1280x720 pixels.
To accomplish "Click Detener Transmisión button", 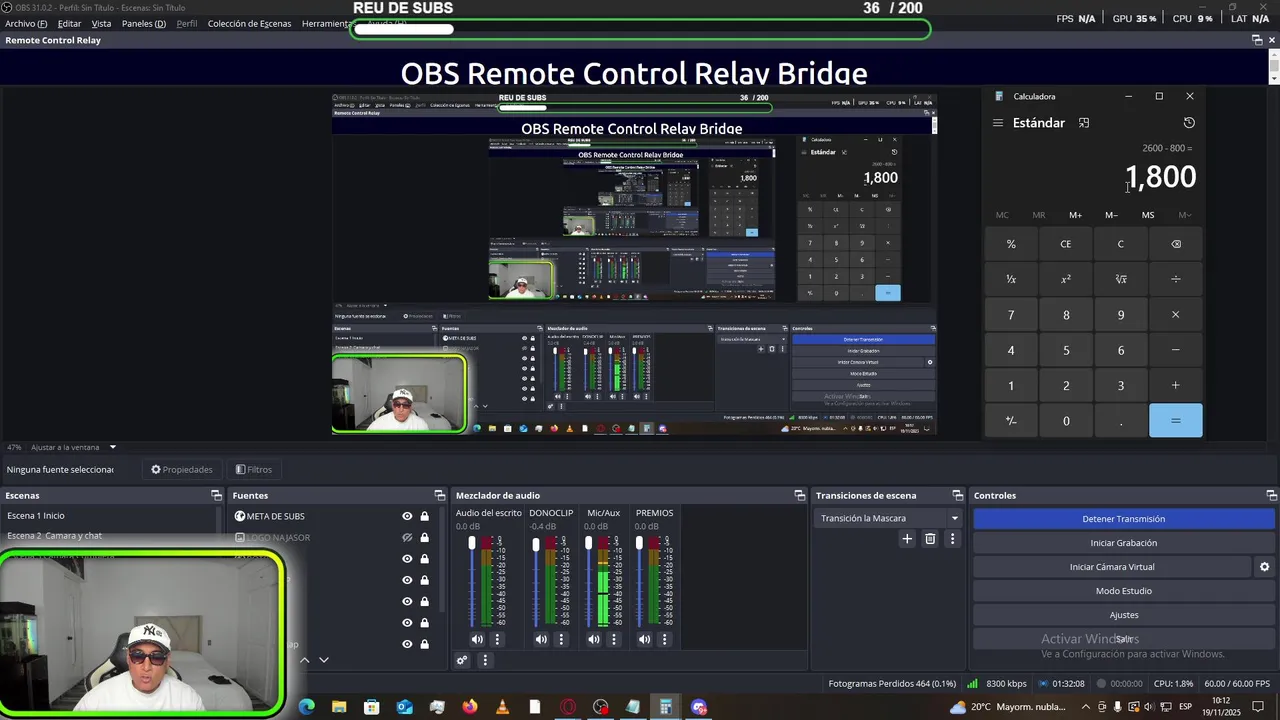I will [1123, 519].
